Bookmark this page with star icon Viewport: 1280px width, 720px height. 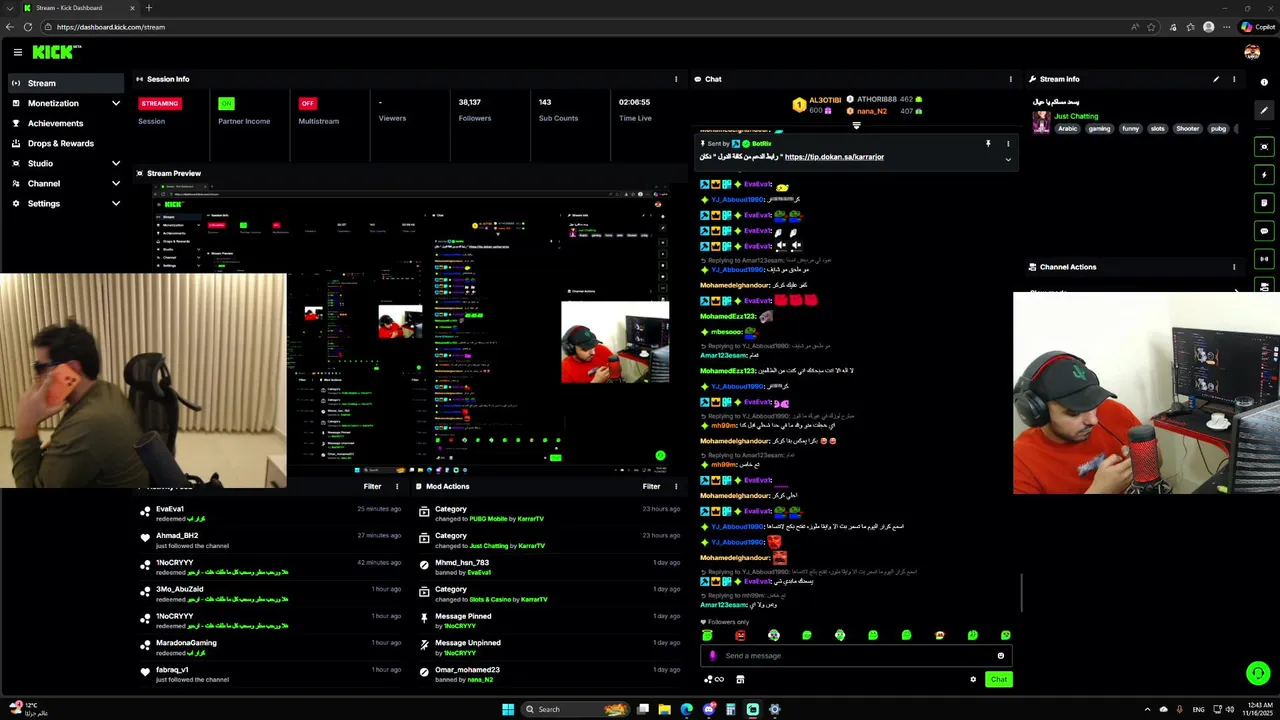[x=1151, y=27]
